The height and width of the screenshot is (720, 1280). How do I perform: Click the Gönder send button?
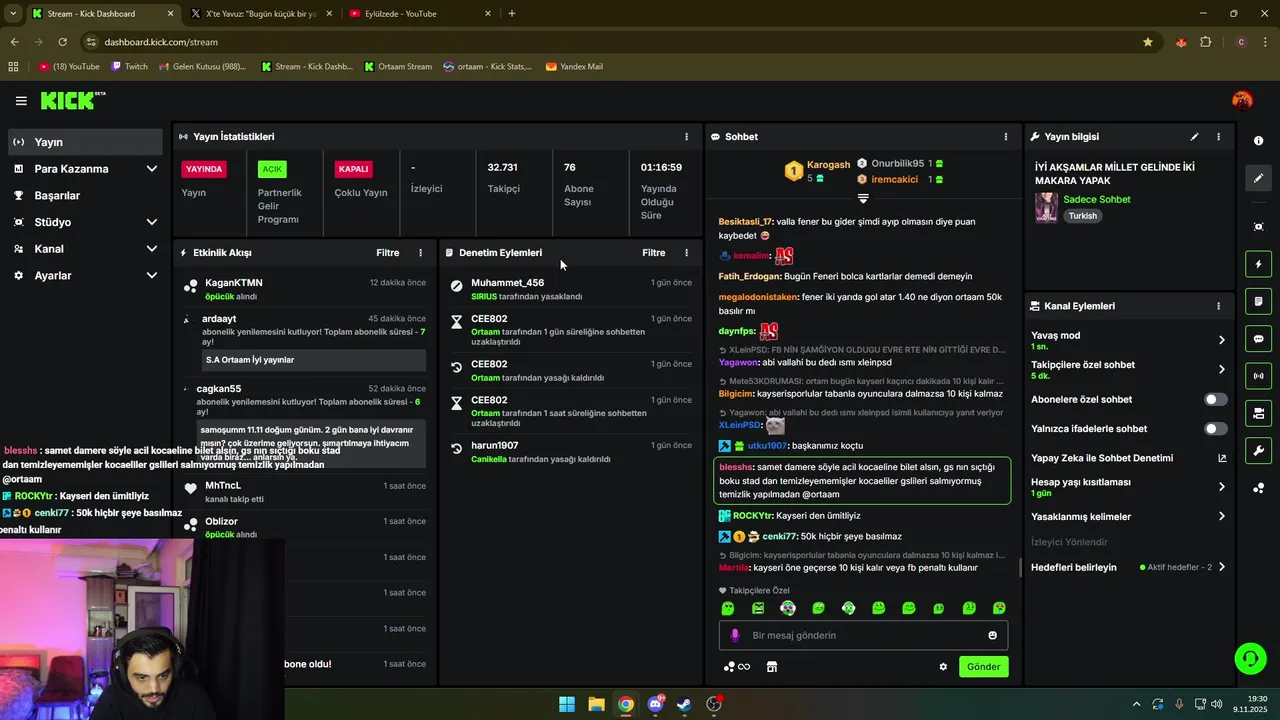click(983, 667)
